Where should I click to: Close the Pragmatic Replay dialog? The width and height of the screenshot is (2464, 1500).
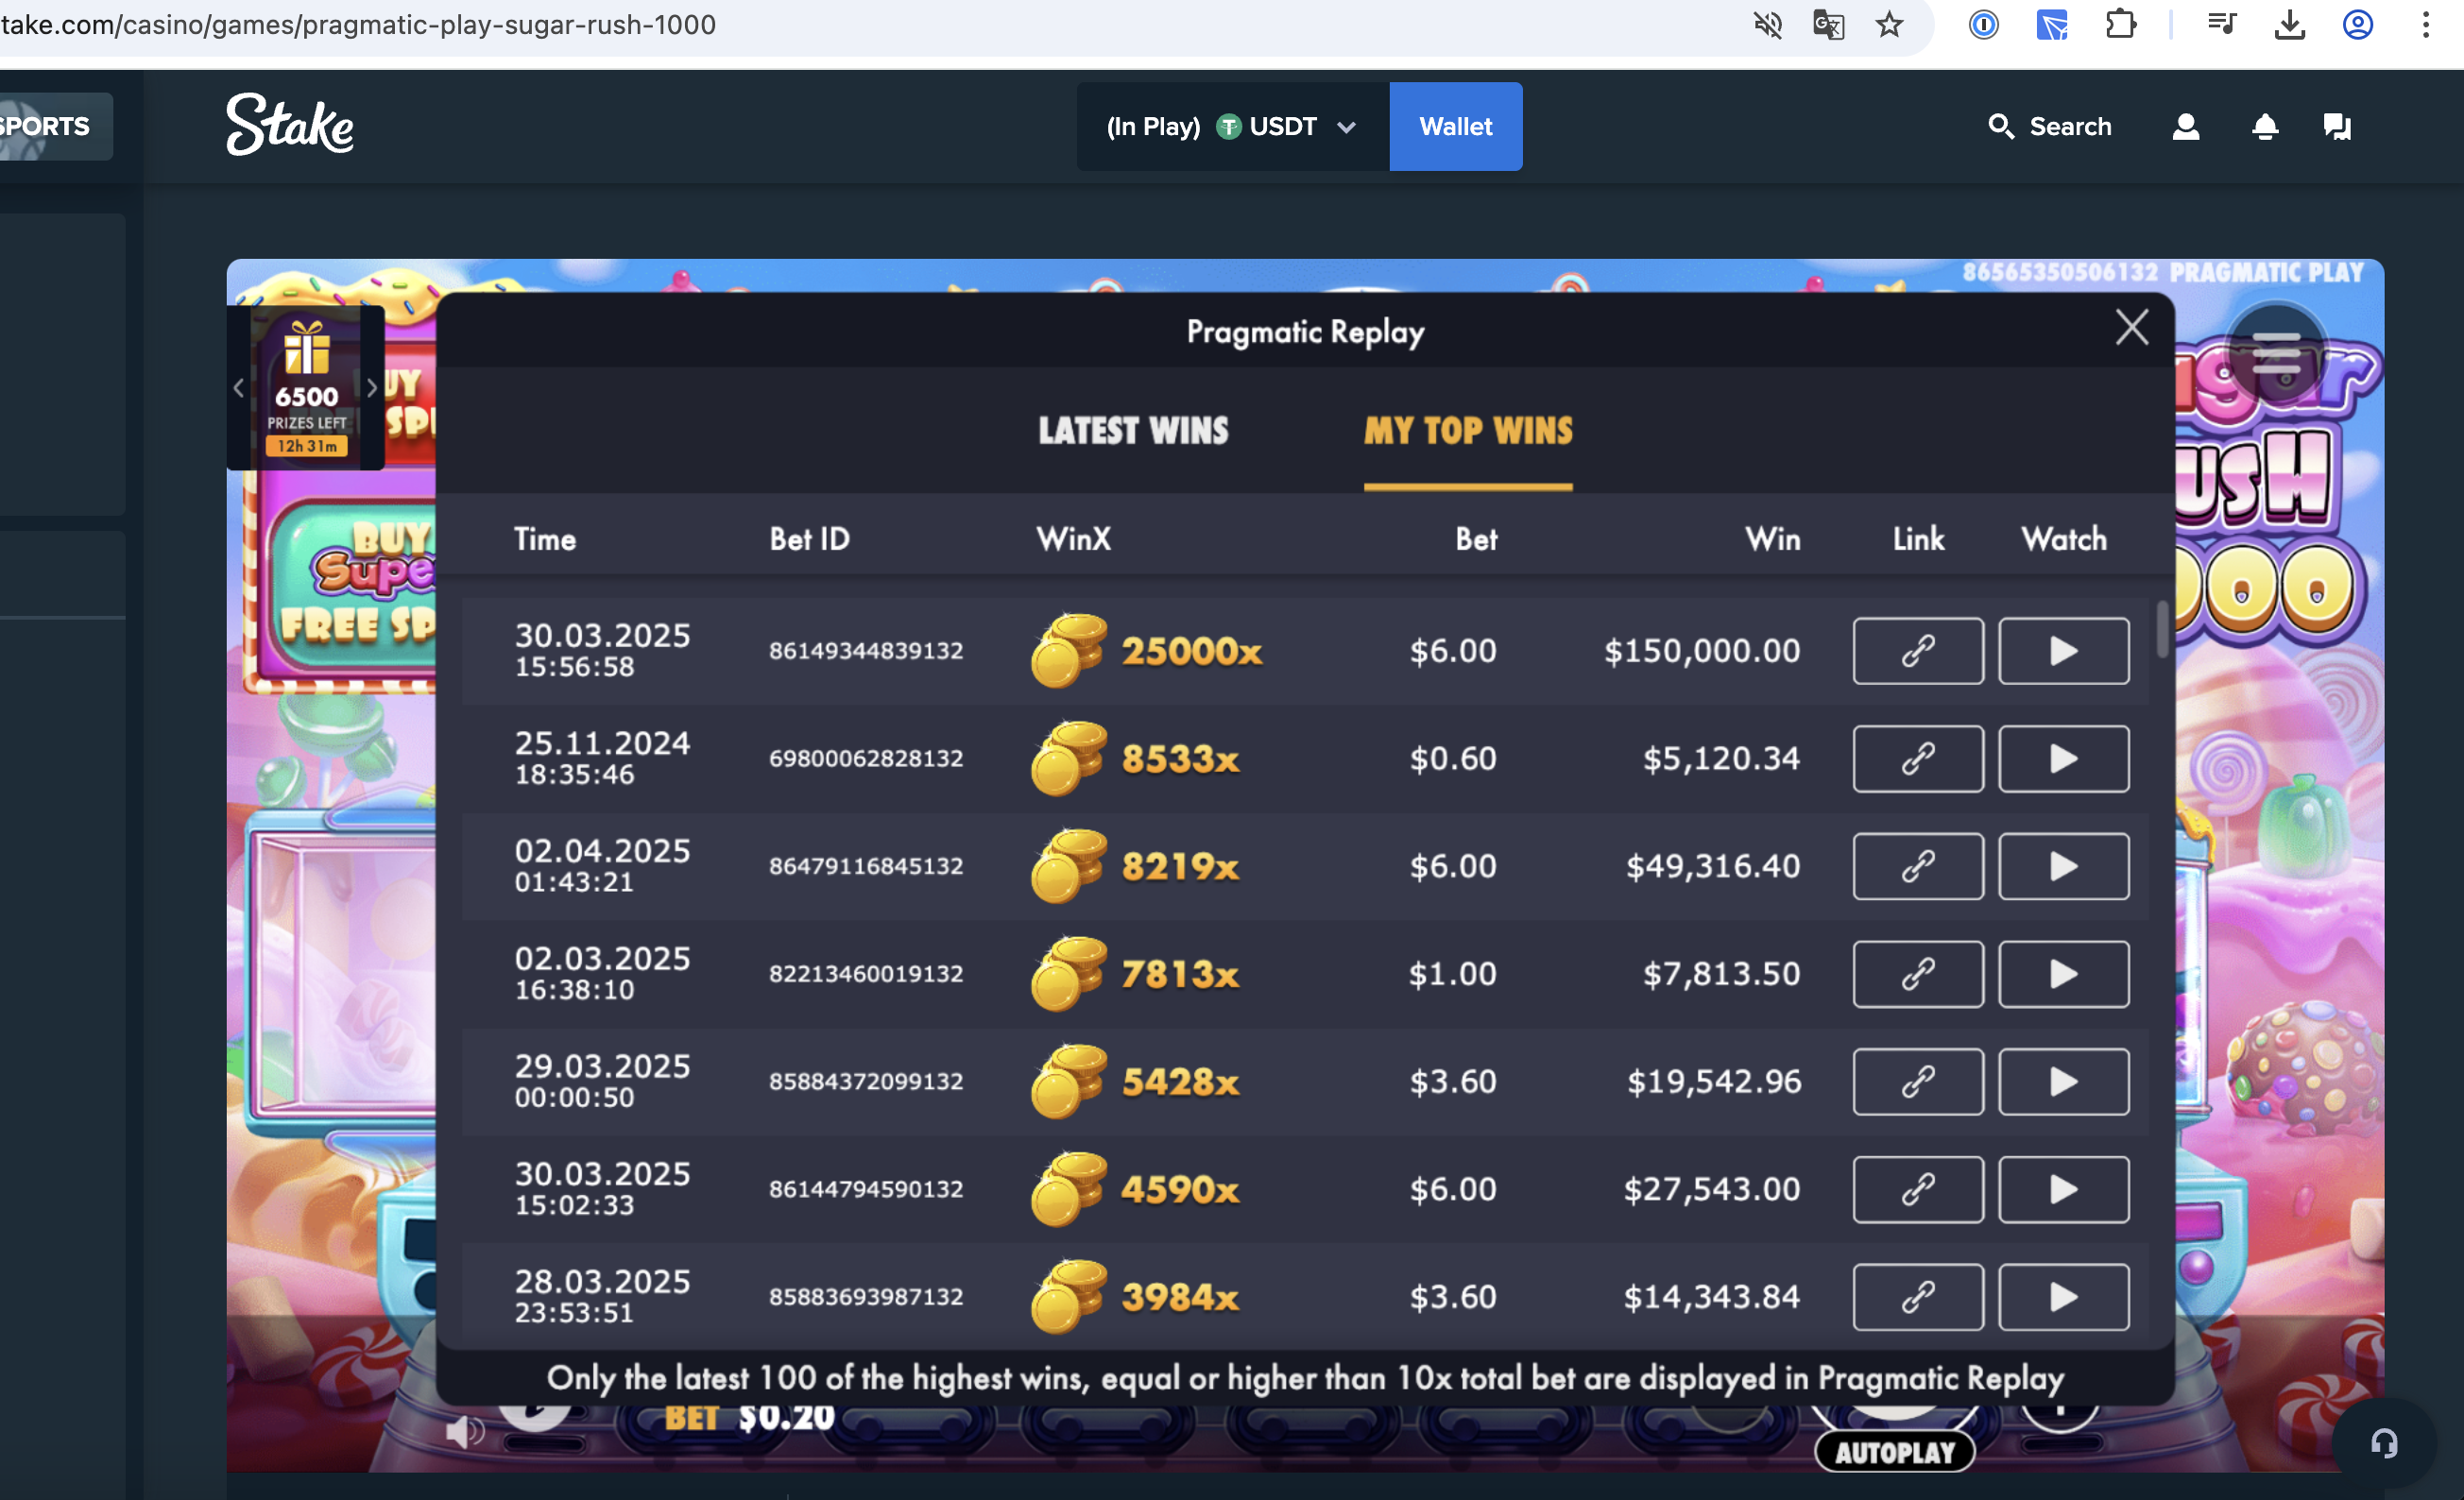pos(2132,327)
